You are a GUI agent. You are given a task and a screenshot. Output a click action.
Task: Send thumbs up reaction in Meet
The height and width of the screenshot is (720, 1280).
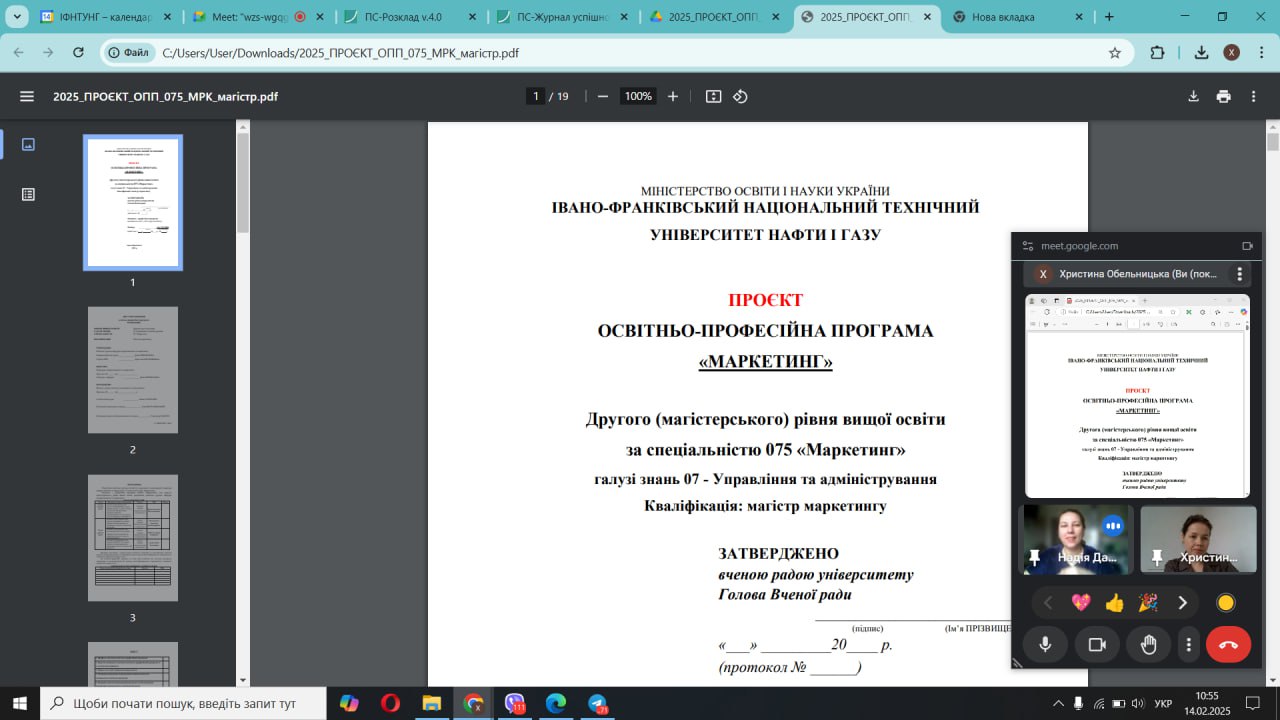(x=1114, y=602)
